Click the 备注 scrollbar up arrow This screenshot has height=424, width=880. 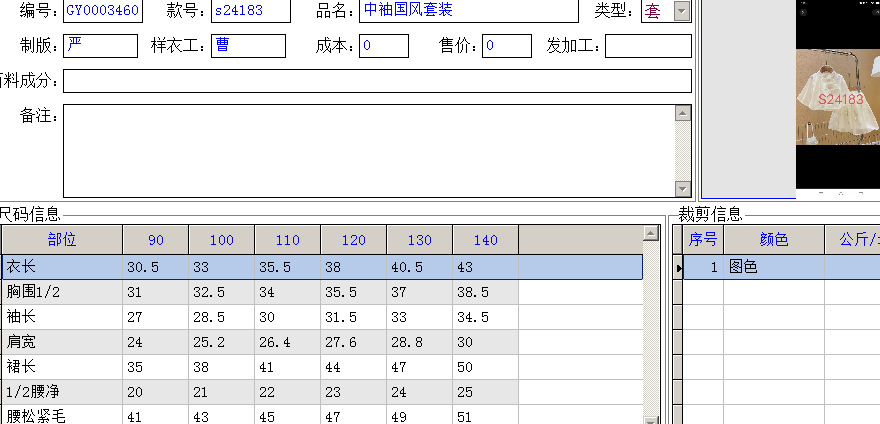pos(683,113)
